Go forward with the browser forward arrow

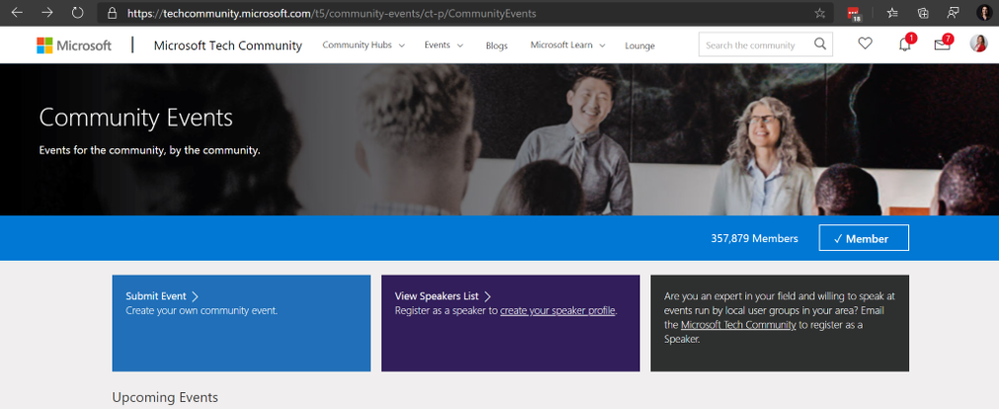pos(47,12)
